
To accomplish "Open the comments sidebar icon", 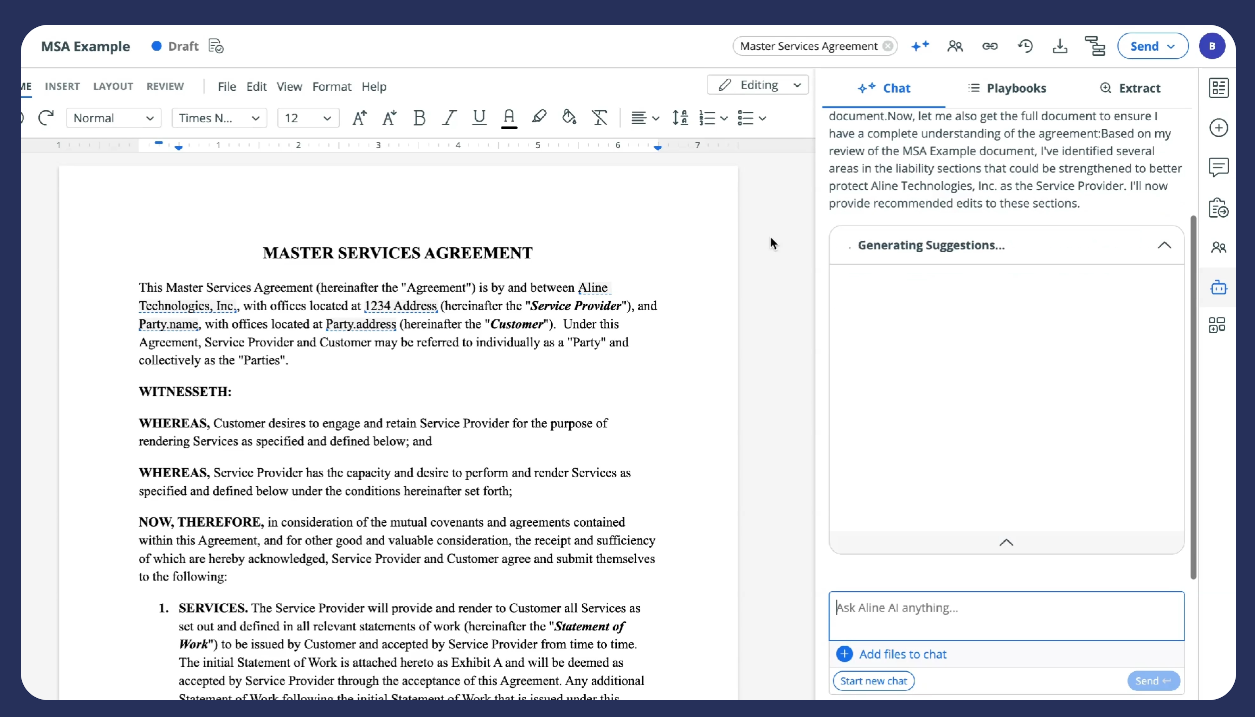I will [1218, 167].
